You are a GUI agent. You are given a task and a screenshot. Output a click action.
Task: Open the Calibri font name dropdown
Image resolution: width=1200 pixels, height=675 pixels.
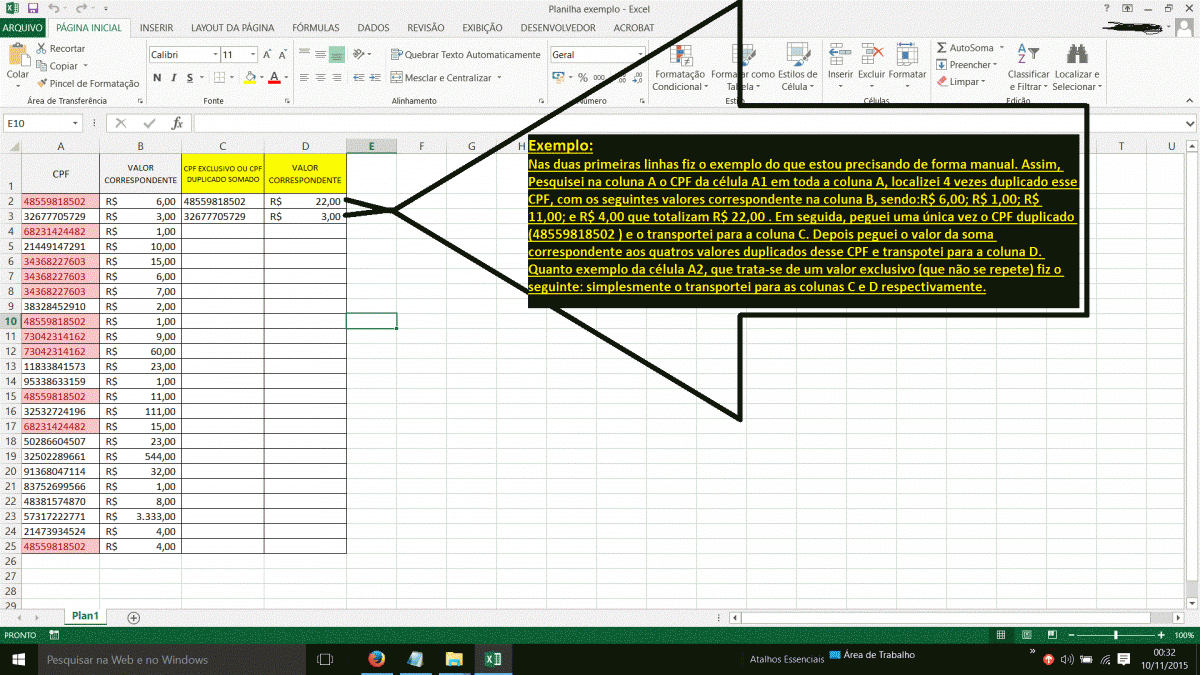click(214, 55)
